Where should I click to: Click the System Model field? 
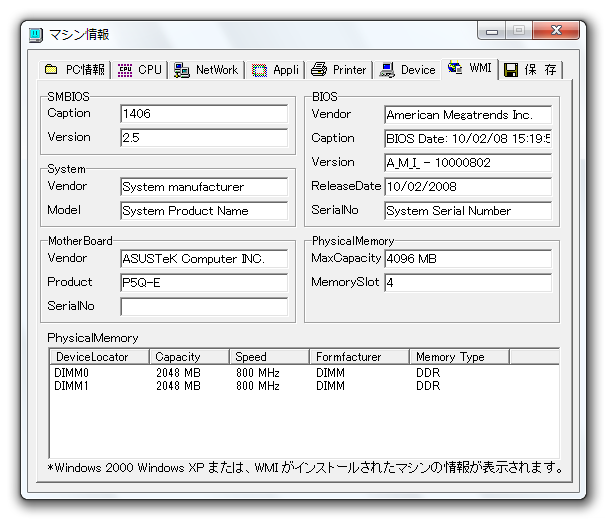204,211
